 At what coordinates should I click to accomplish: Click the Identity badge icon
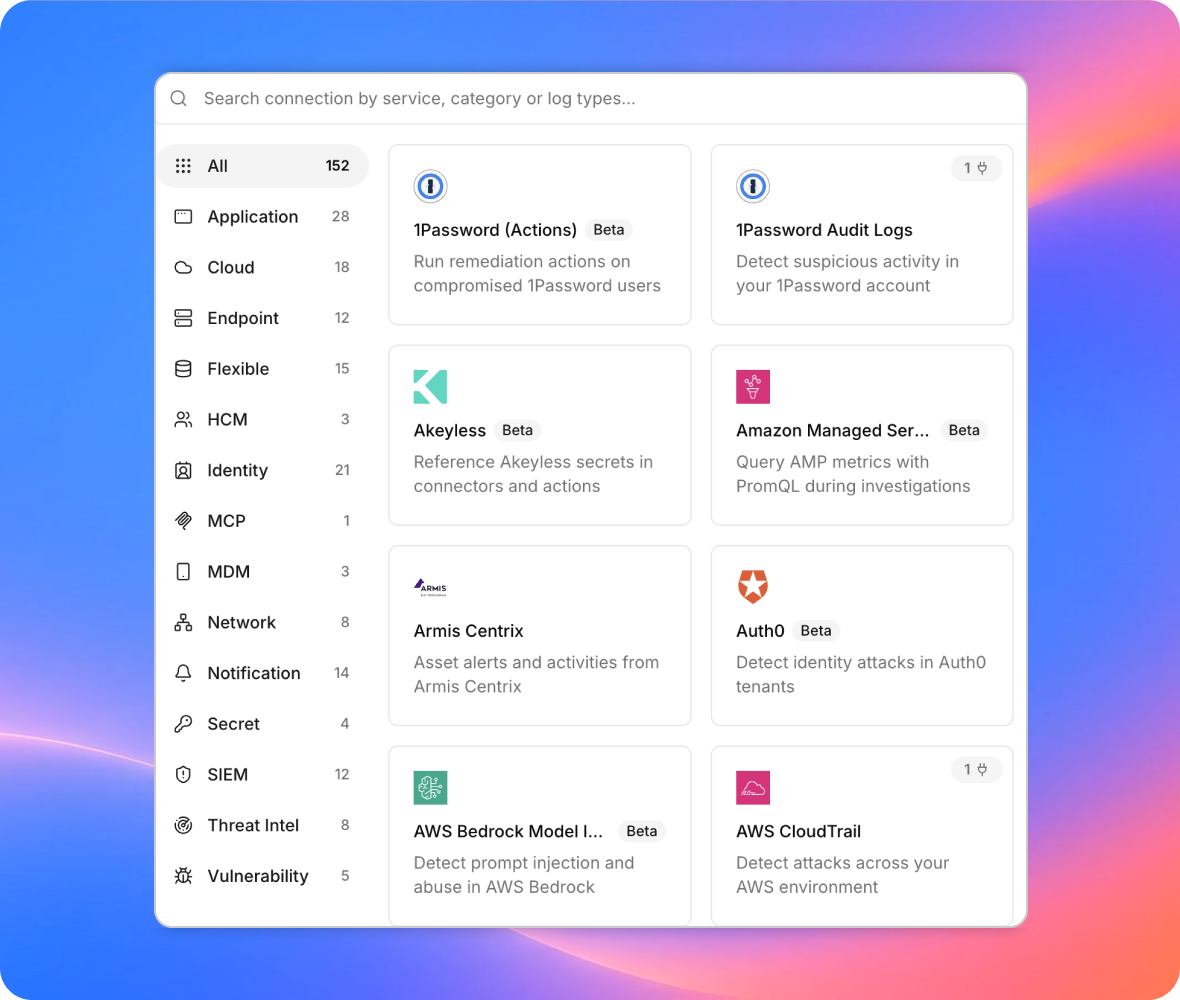pyautogui.click(x=183, y=470)
